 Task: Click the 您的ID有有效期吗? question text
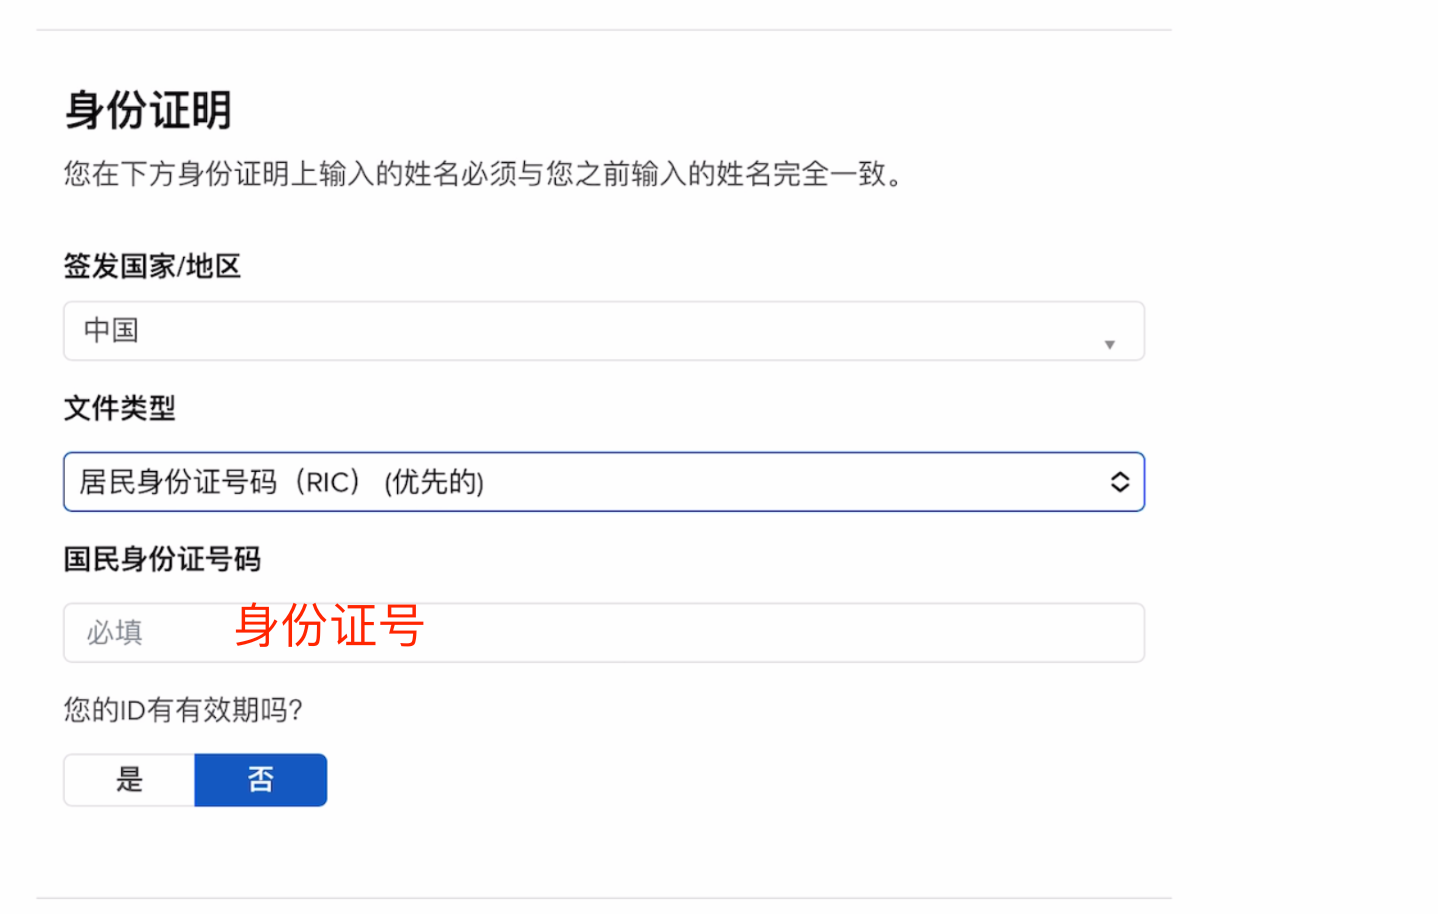[x=183, y=710]
